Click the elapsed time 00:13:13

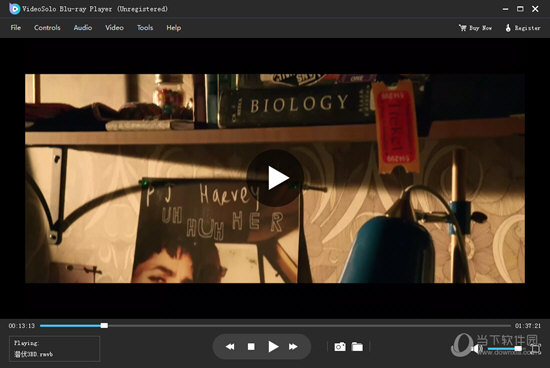coord(22,326)
